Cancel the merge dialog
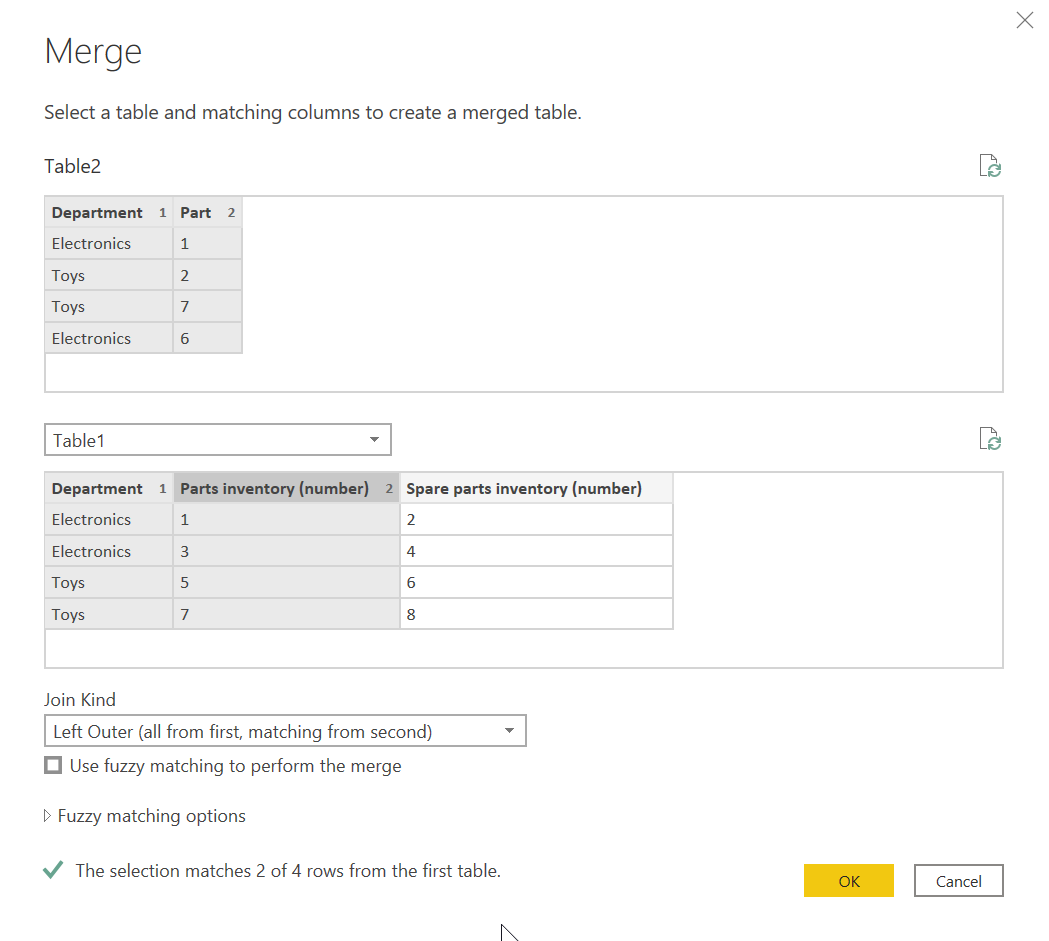1049x941 pixels. click(x=958, y=881)
